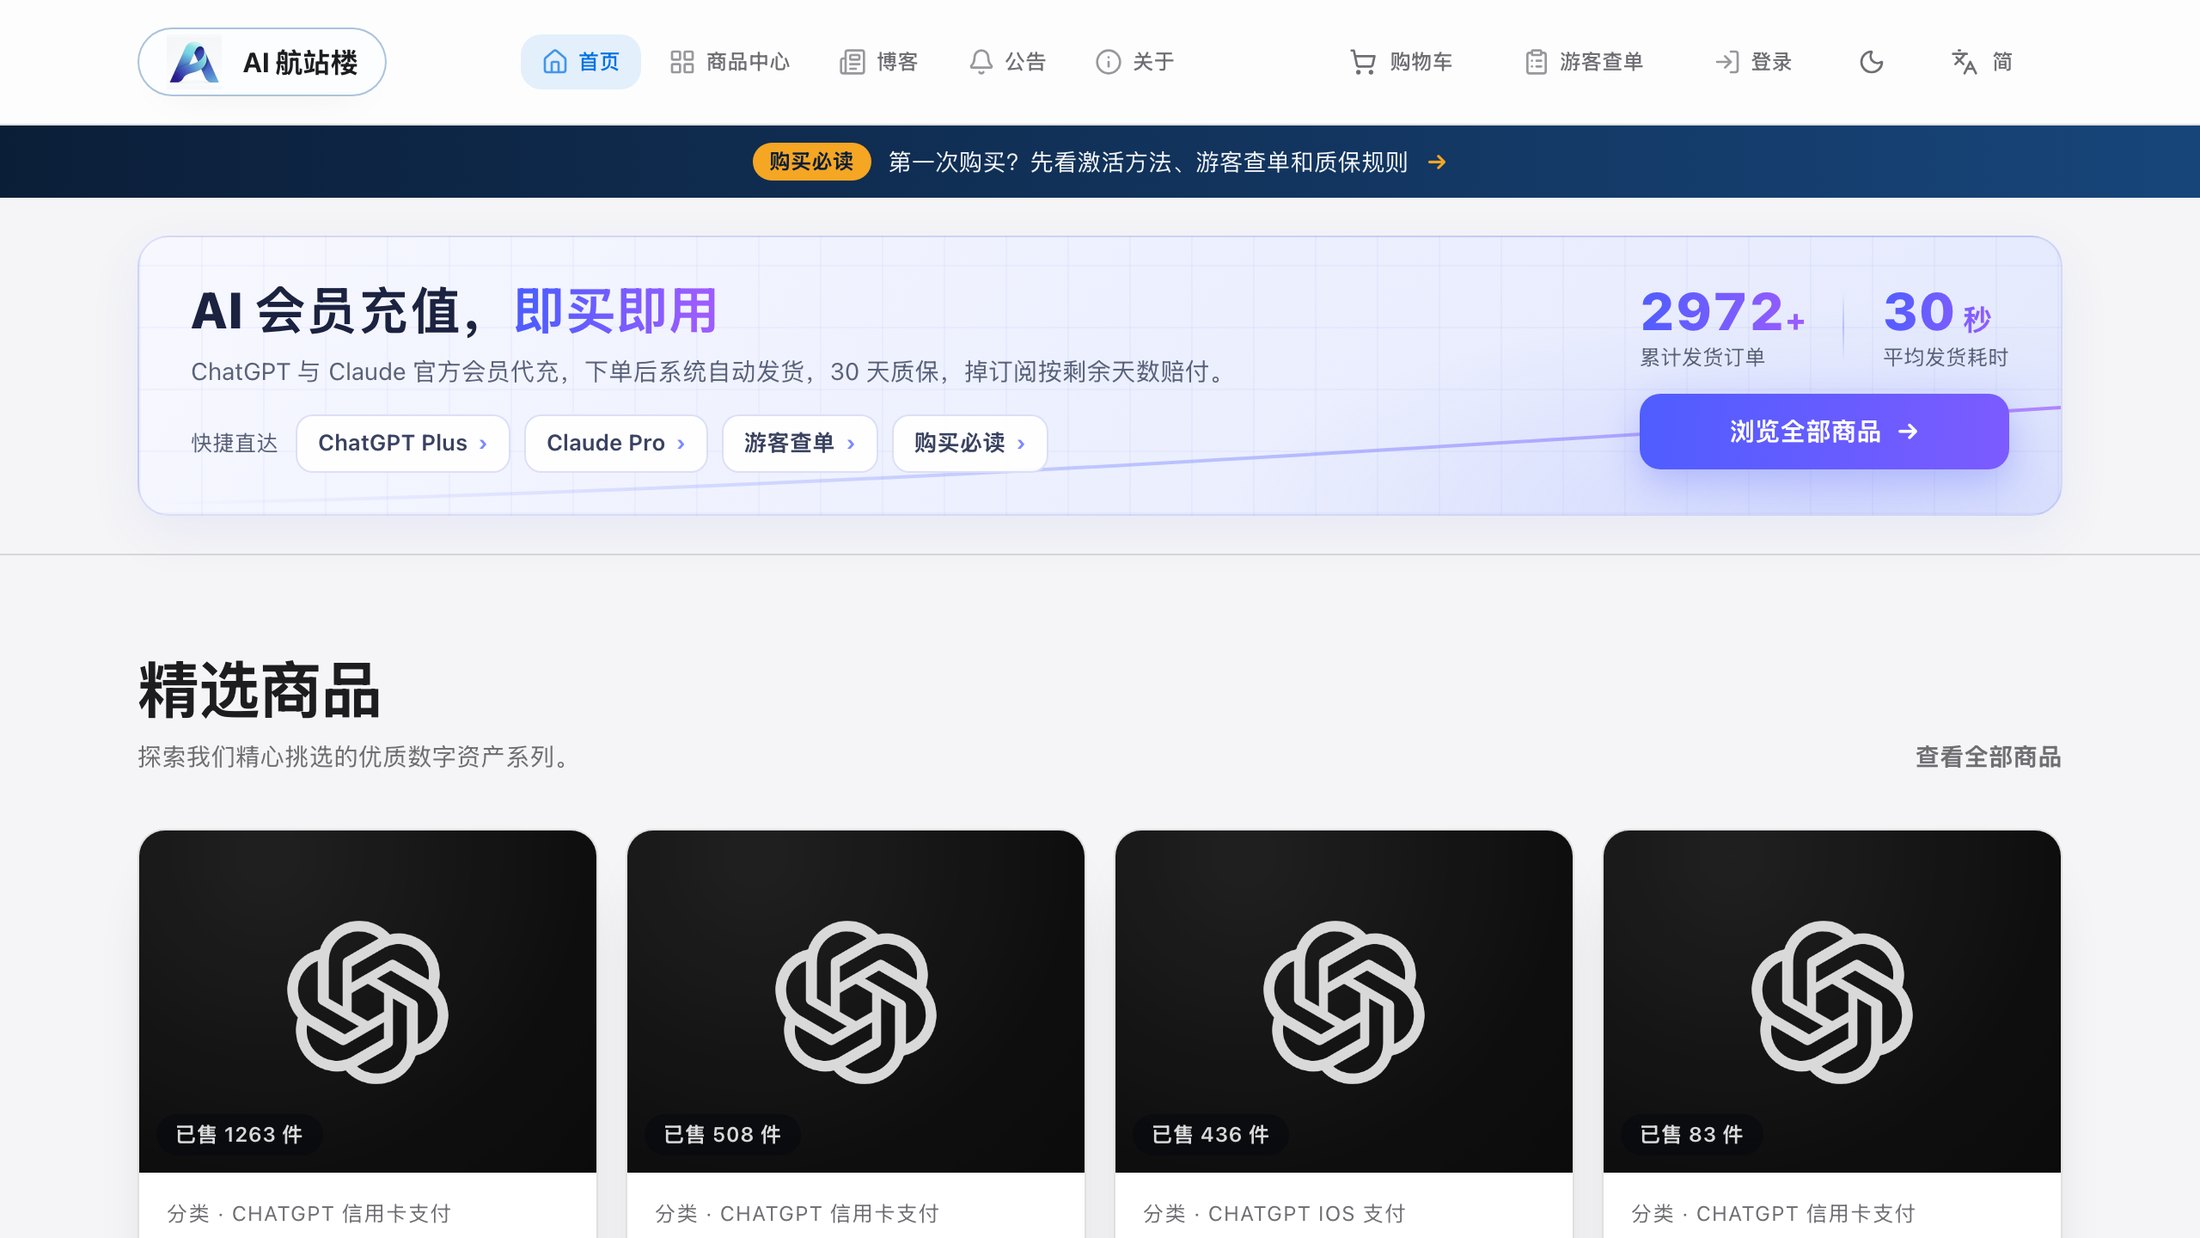Toggle dark mode with the moon icon
2200x1238 pixels.
pos(1871,62)
